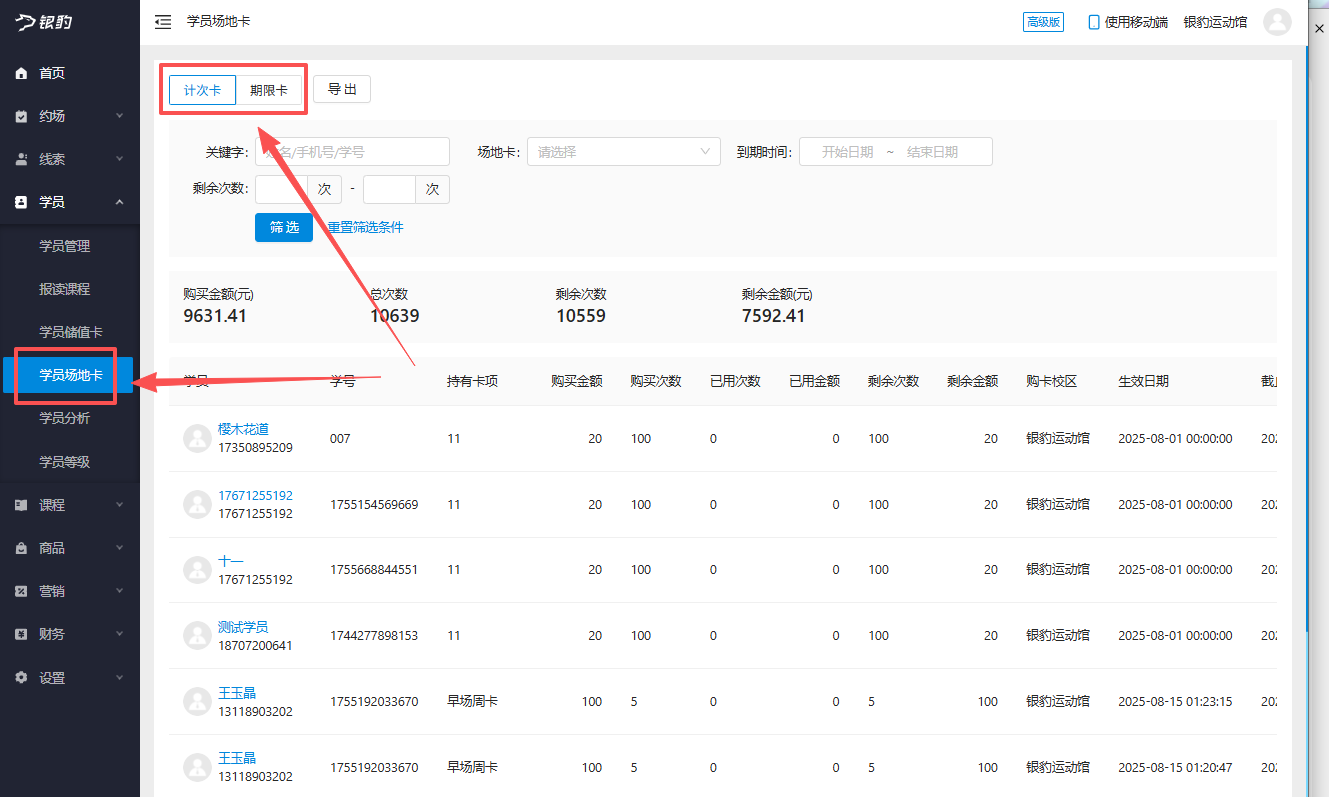Collapse the 学员 sidebar menu
The height and width of the screenshot is (797, 1329).
click(x=70, y=202)
